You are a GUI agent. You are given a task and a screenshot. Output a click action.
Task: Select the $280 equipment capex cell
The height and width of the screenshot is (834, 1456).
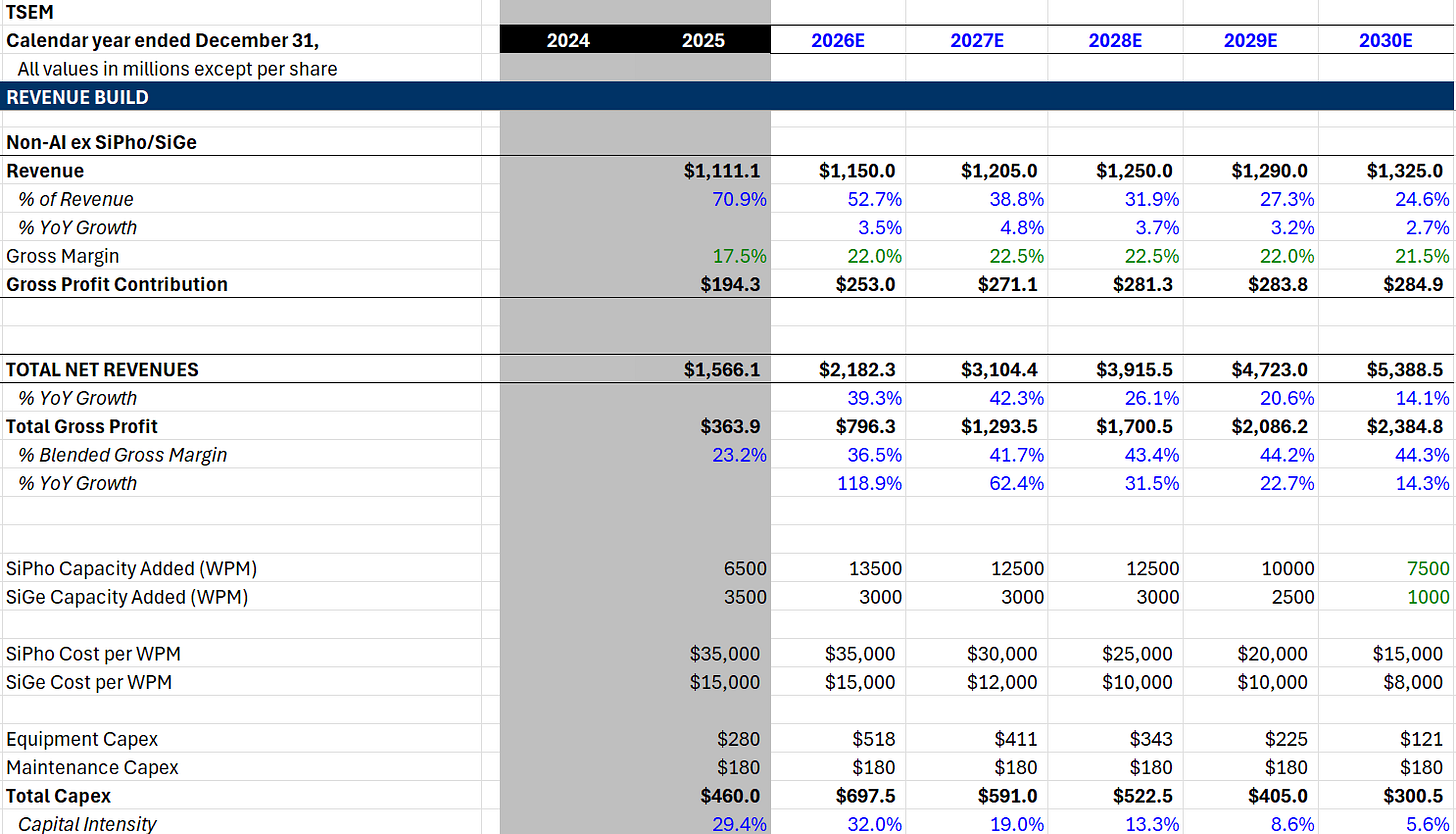click(x=739, y=739)
